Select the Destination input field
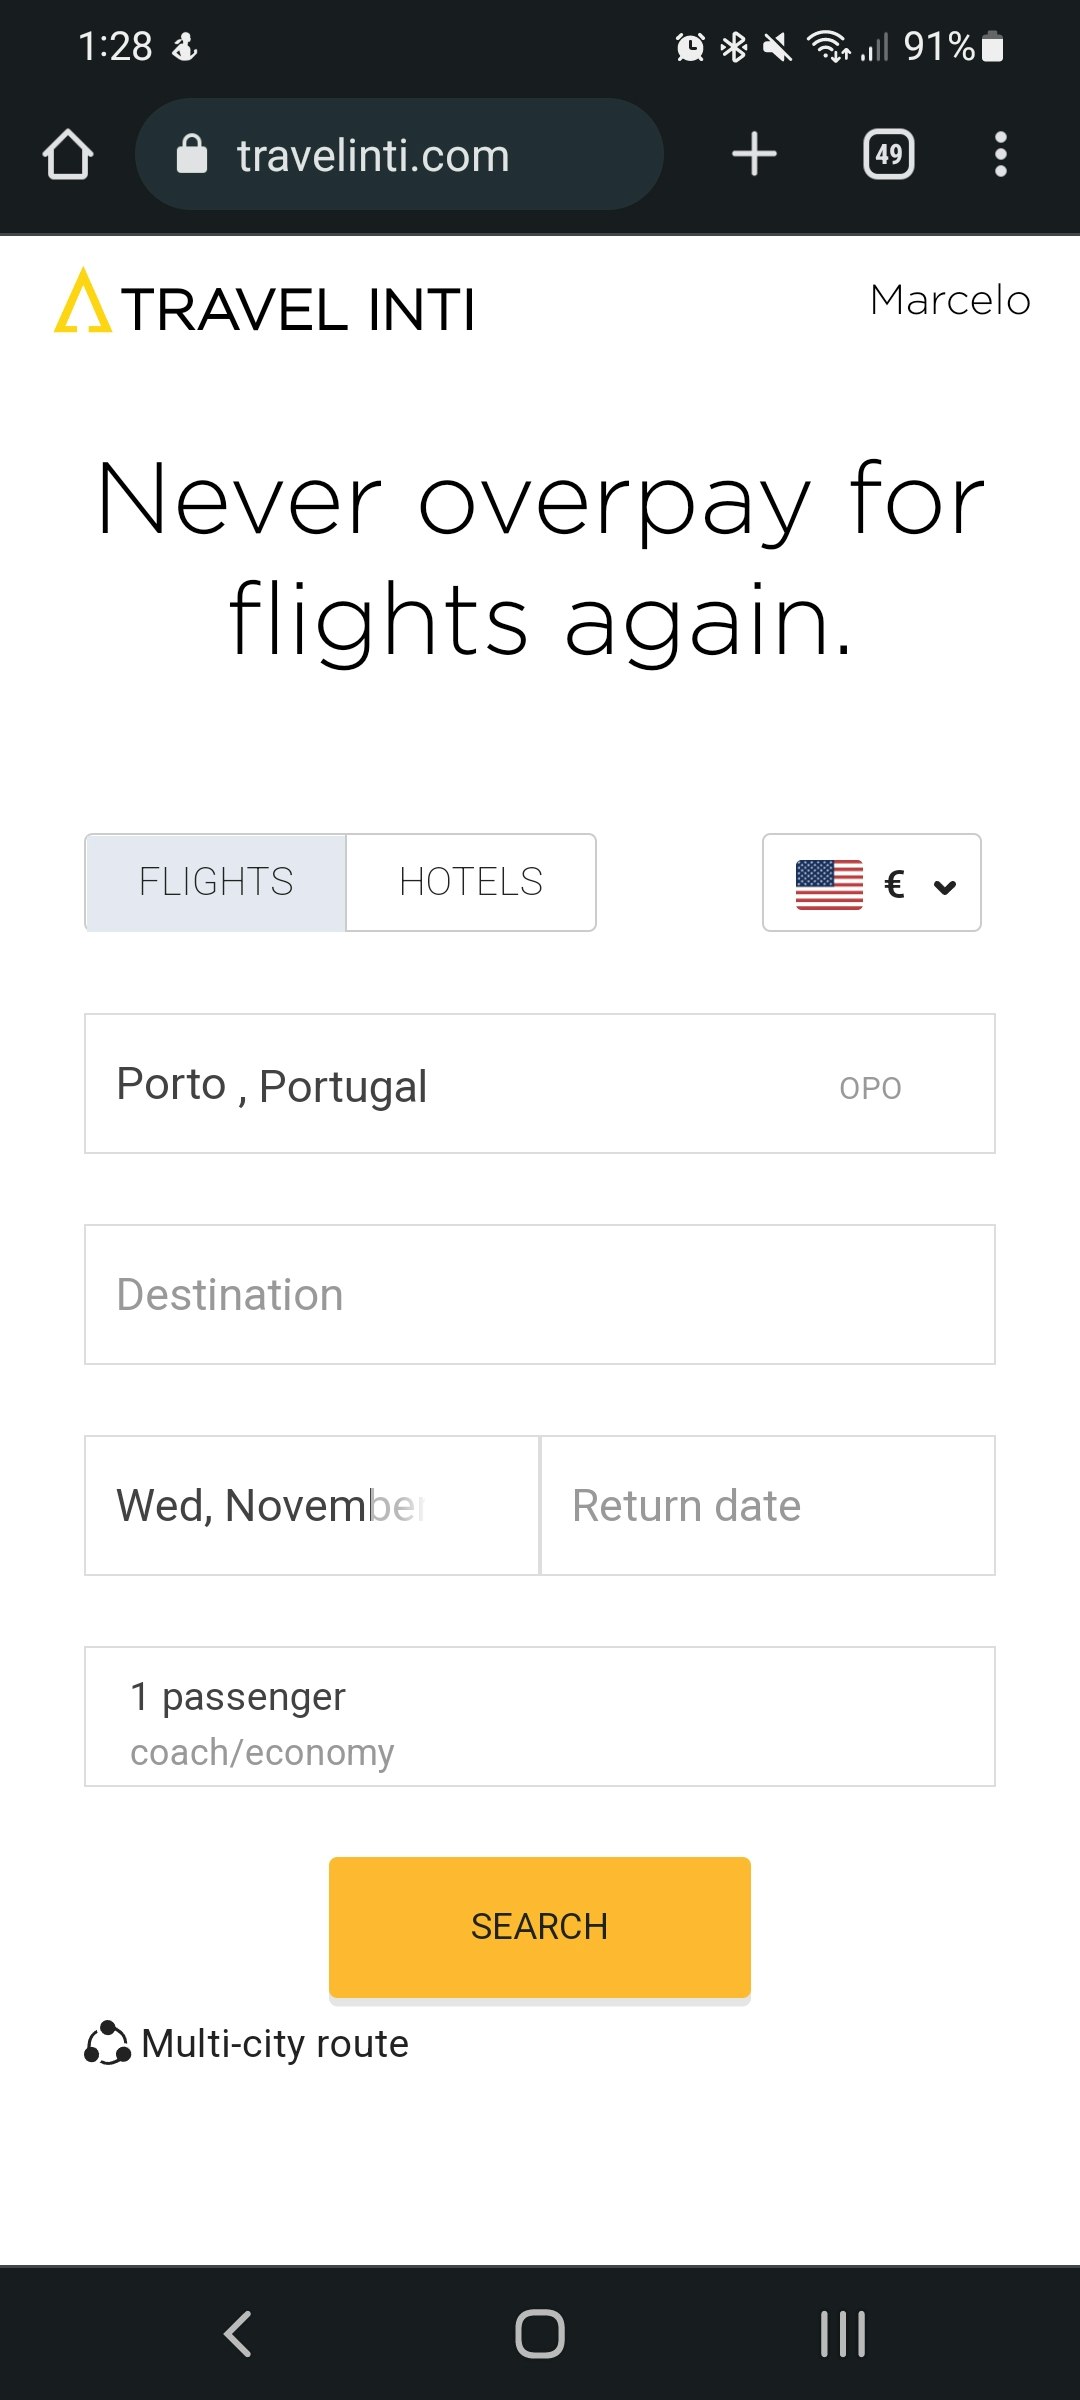 point(540,1294)
